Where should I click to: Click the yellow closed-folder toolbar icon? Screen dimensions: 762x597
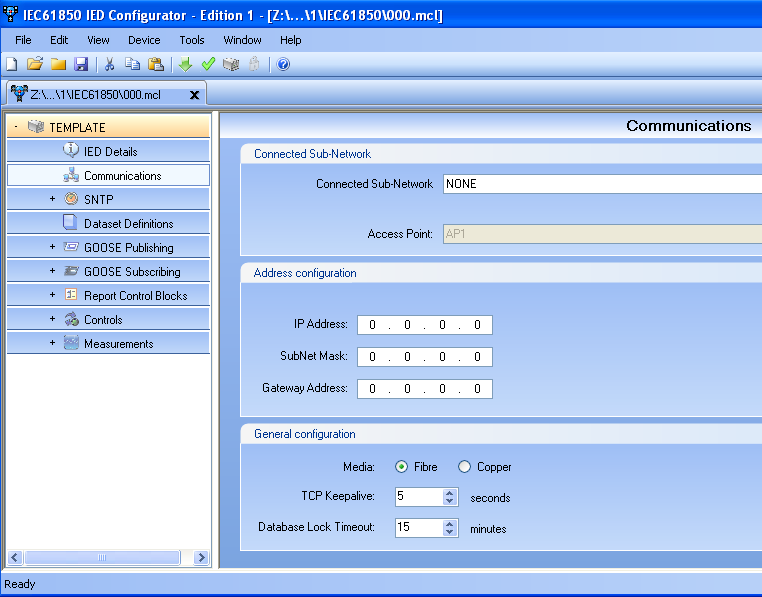click(58, 64)
